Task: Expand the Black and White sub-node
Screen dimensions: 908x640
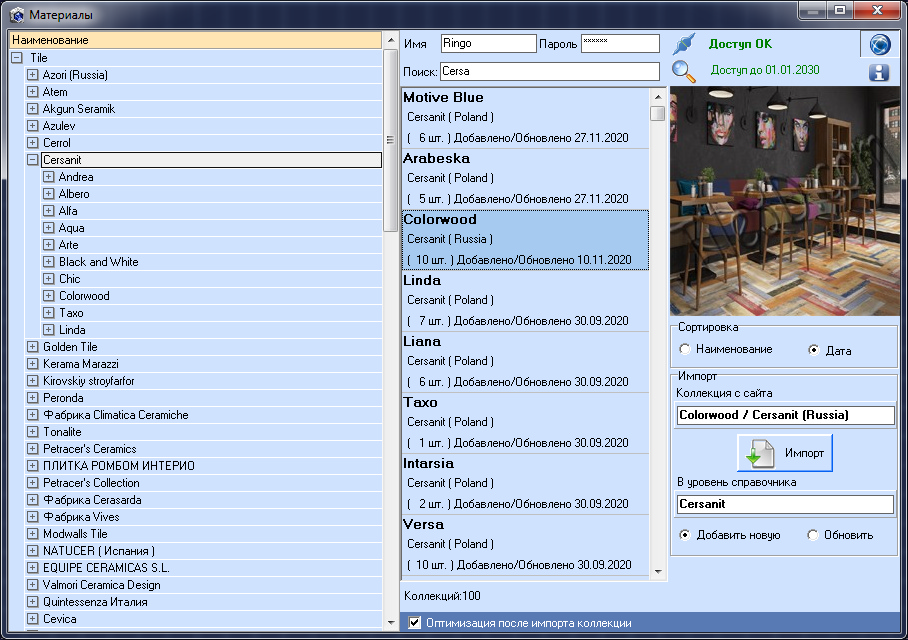Action: pyautogui.click(x=49, y=262)
